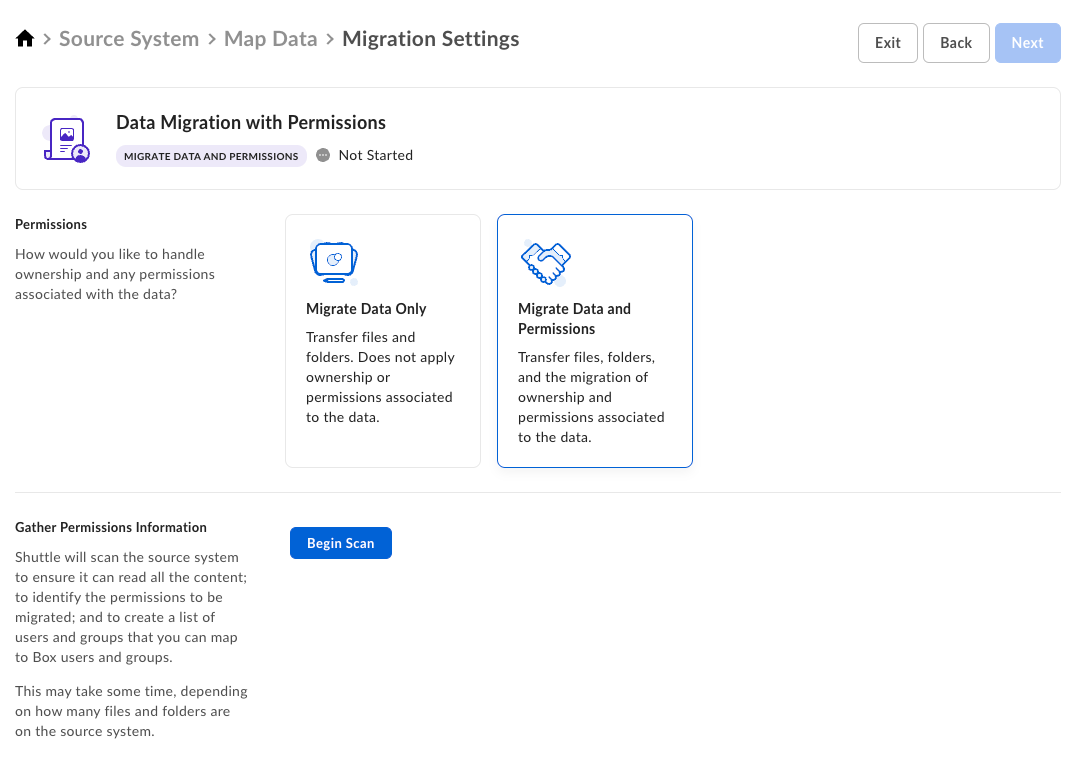Click the Migrate Data Only monitor icon
1084x775 pixels.
[334, 262]
